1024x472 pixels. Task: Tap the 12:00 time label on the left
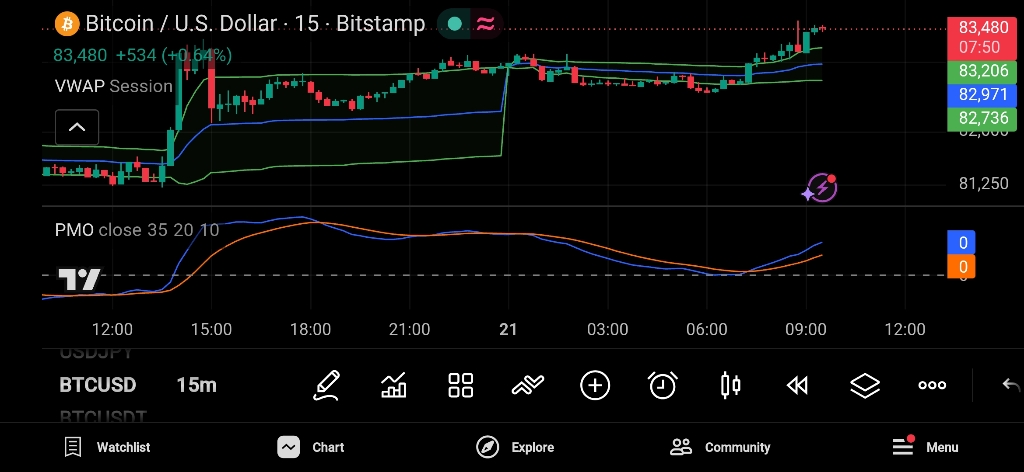click(x=112, y=329)
